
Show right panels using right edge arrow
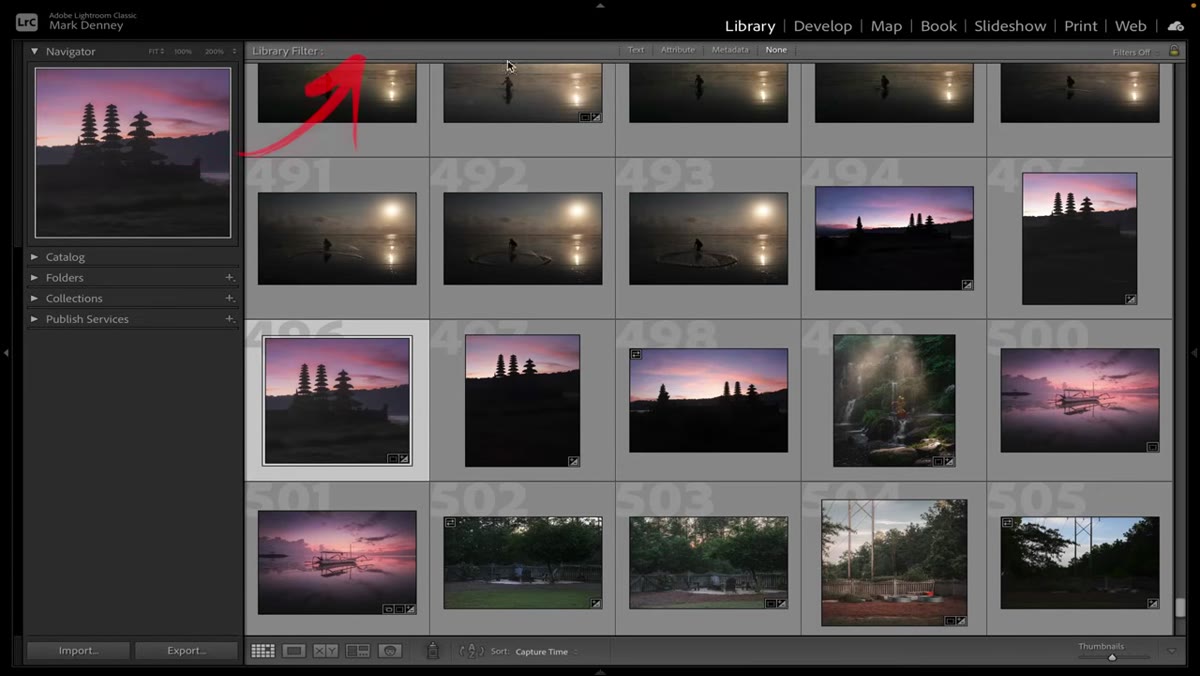pos(1194,353)
